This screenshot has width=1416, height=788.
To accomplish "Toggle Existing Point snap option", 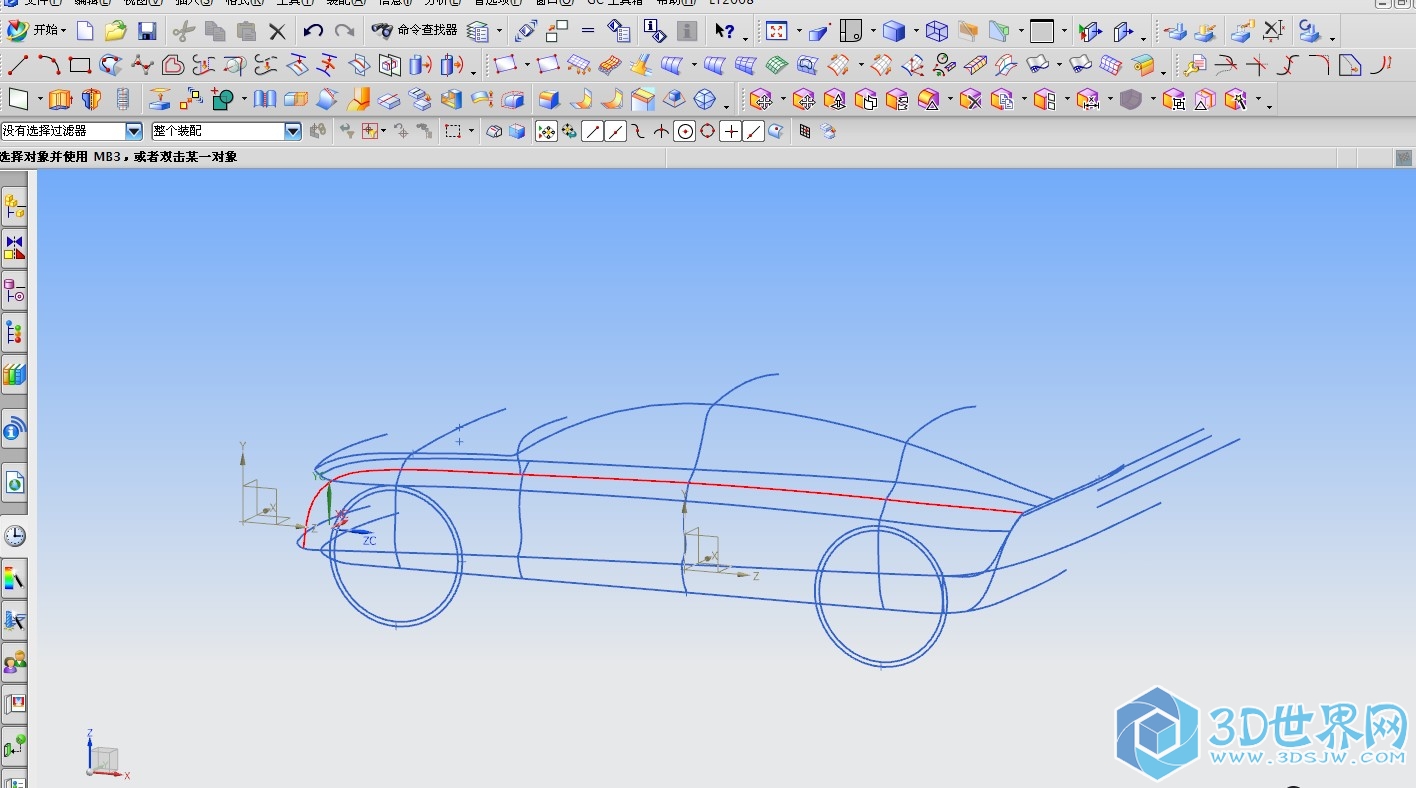I will 731,131.
